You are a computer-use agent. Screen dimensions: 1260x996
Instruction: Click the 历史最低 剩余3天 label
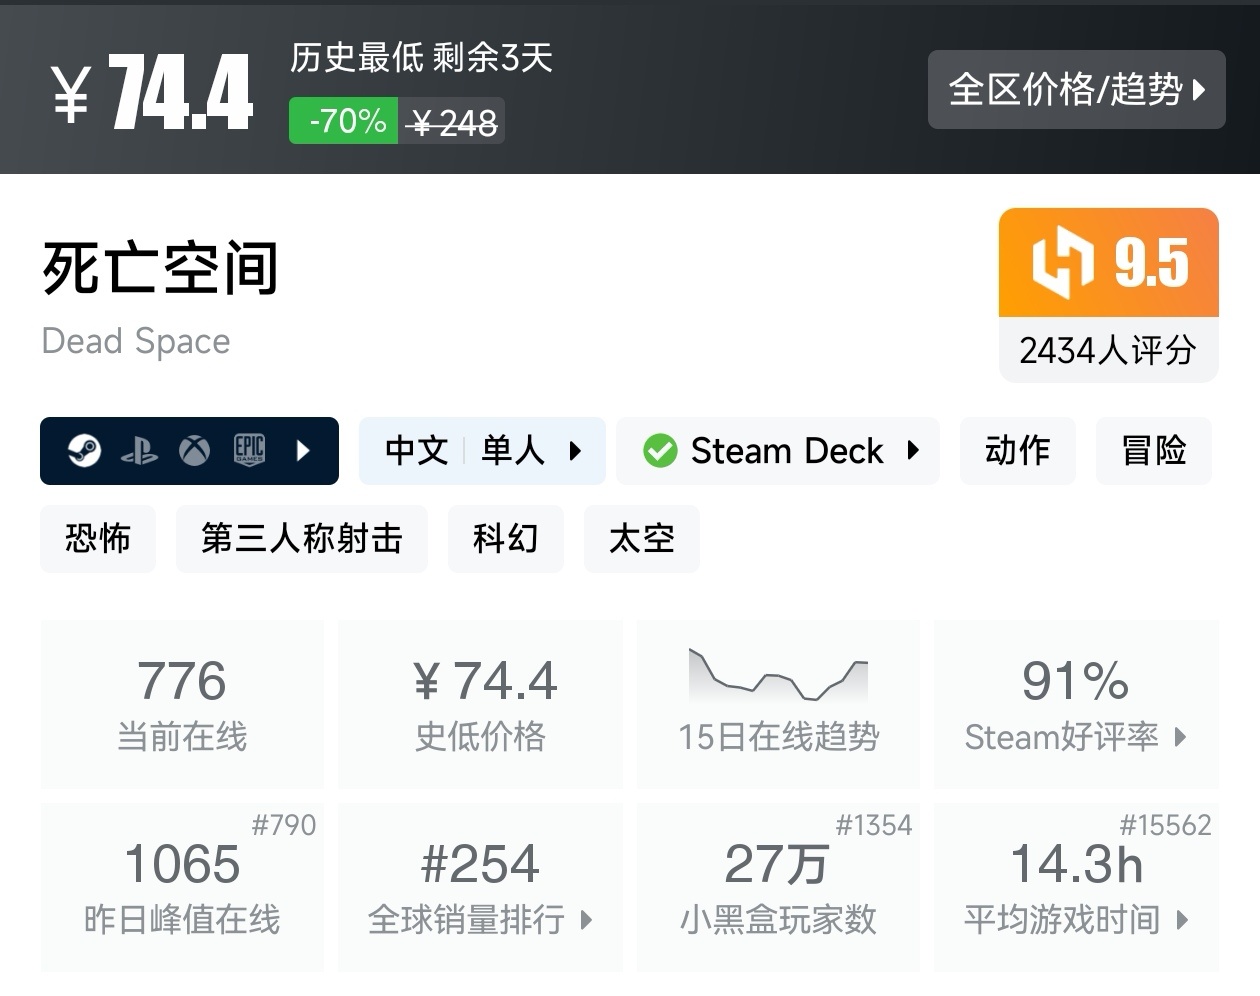[x=421, y=57]
